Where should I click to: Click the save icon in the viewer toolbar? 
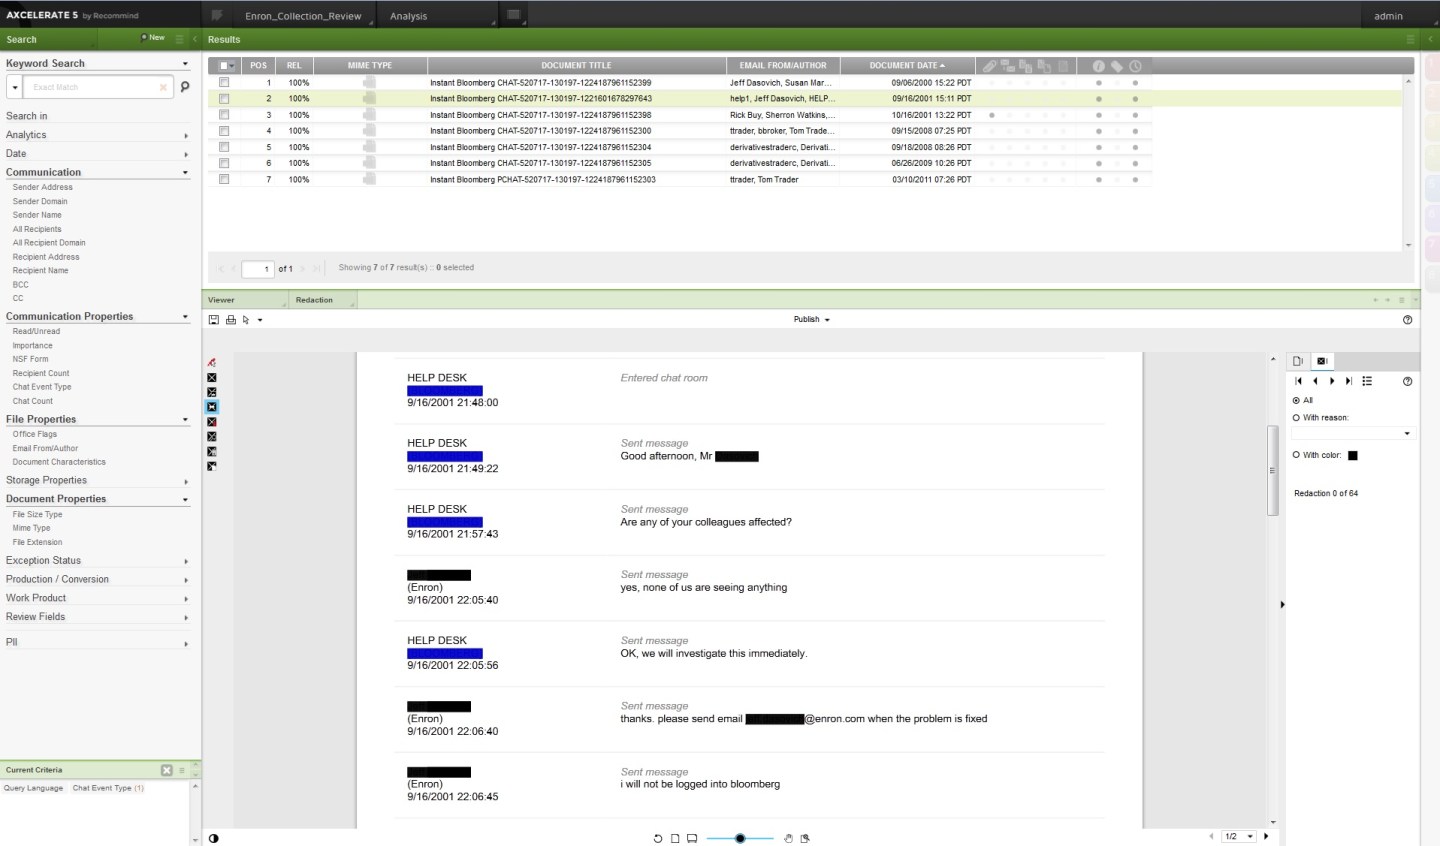pos(213,320)
